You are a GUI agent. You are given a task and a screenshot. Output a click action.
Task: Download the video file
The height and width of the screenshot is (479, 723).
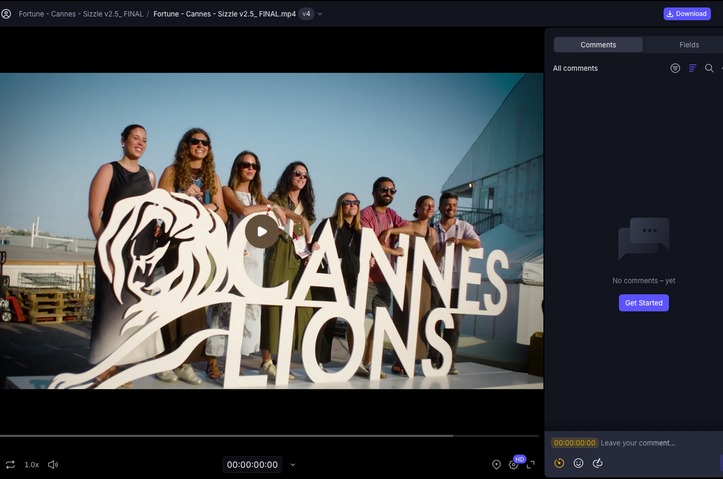pos(687,14)
